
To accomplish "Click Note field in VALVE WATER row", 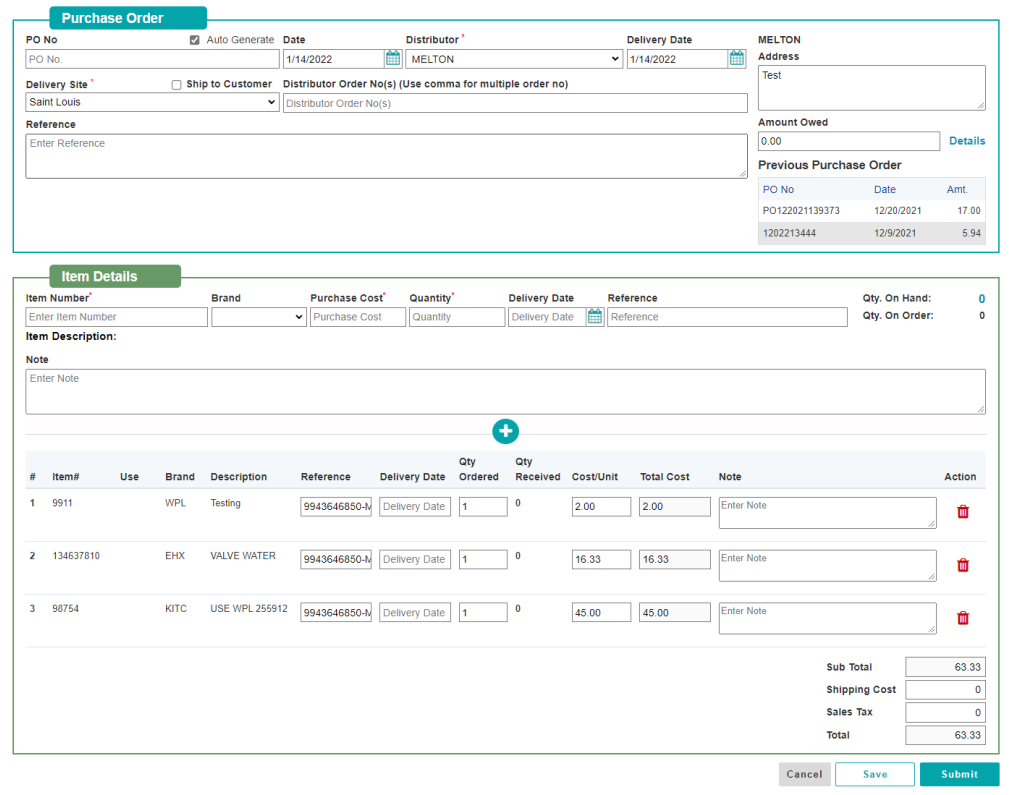I will tap(828, 565).
